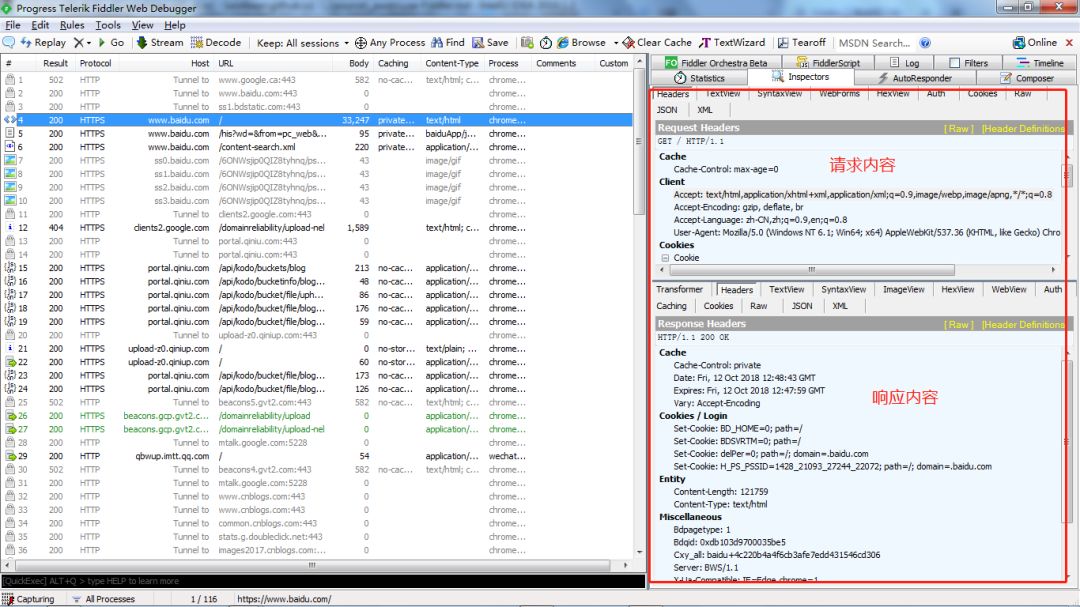Image resolution: width=1080 pixels, height=607 pixels.
Task: Click the Go resume button
Action: 111,43
